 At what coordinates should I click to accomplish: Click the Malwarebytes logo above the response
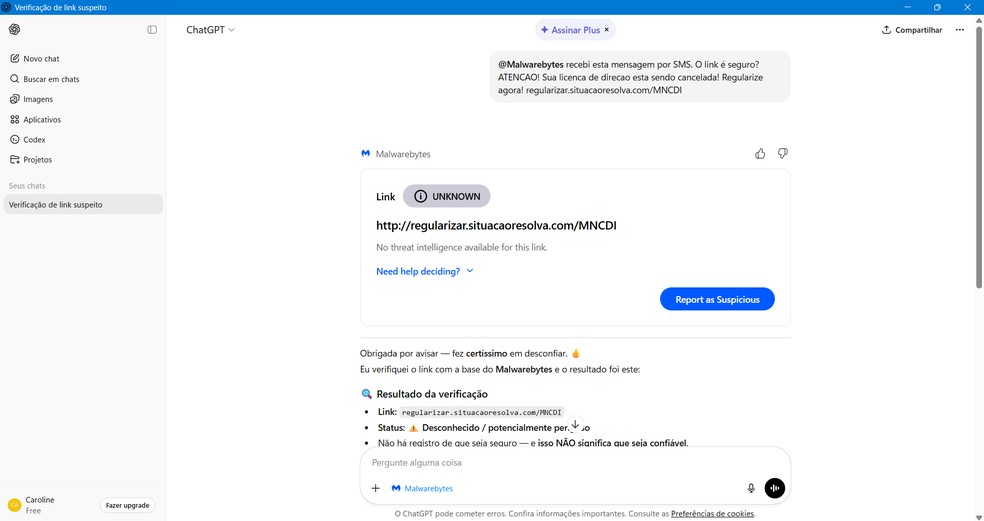365,154
